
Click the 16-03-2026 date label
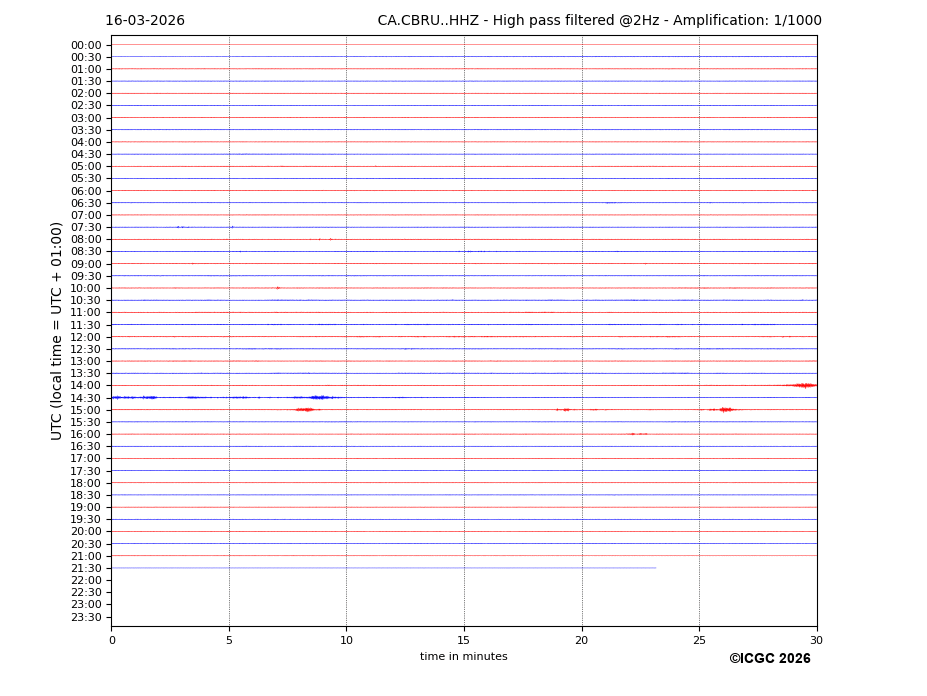pos(145,21)
